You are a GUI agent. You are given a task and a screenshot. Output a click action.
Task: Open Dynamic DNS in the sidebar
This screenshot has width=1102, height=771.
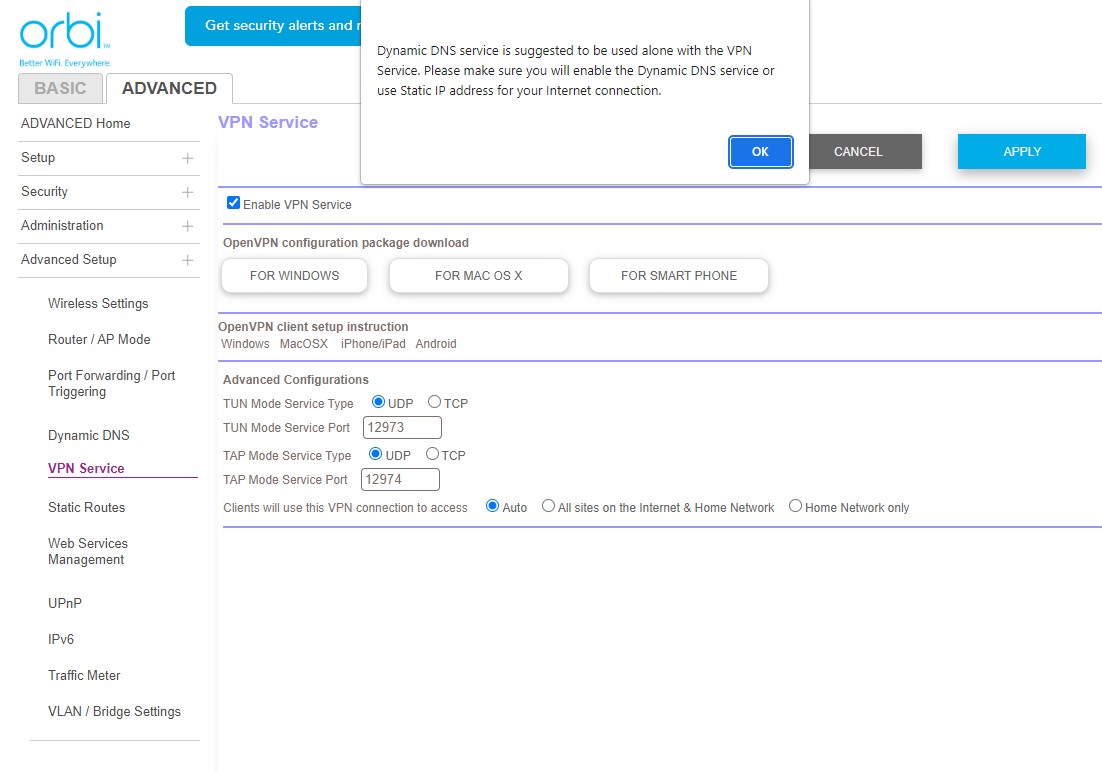tap(89, 436)
